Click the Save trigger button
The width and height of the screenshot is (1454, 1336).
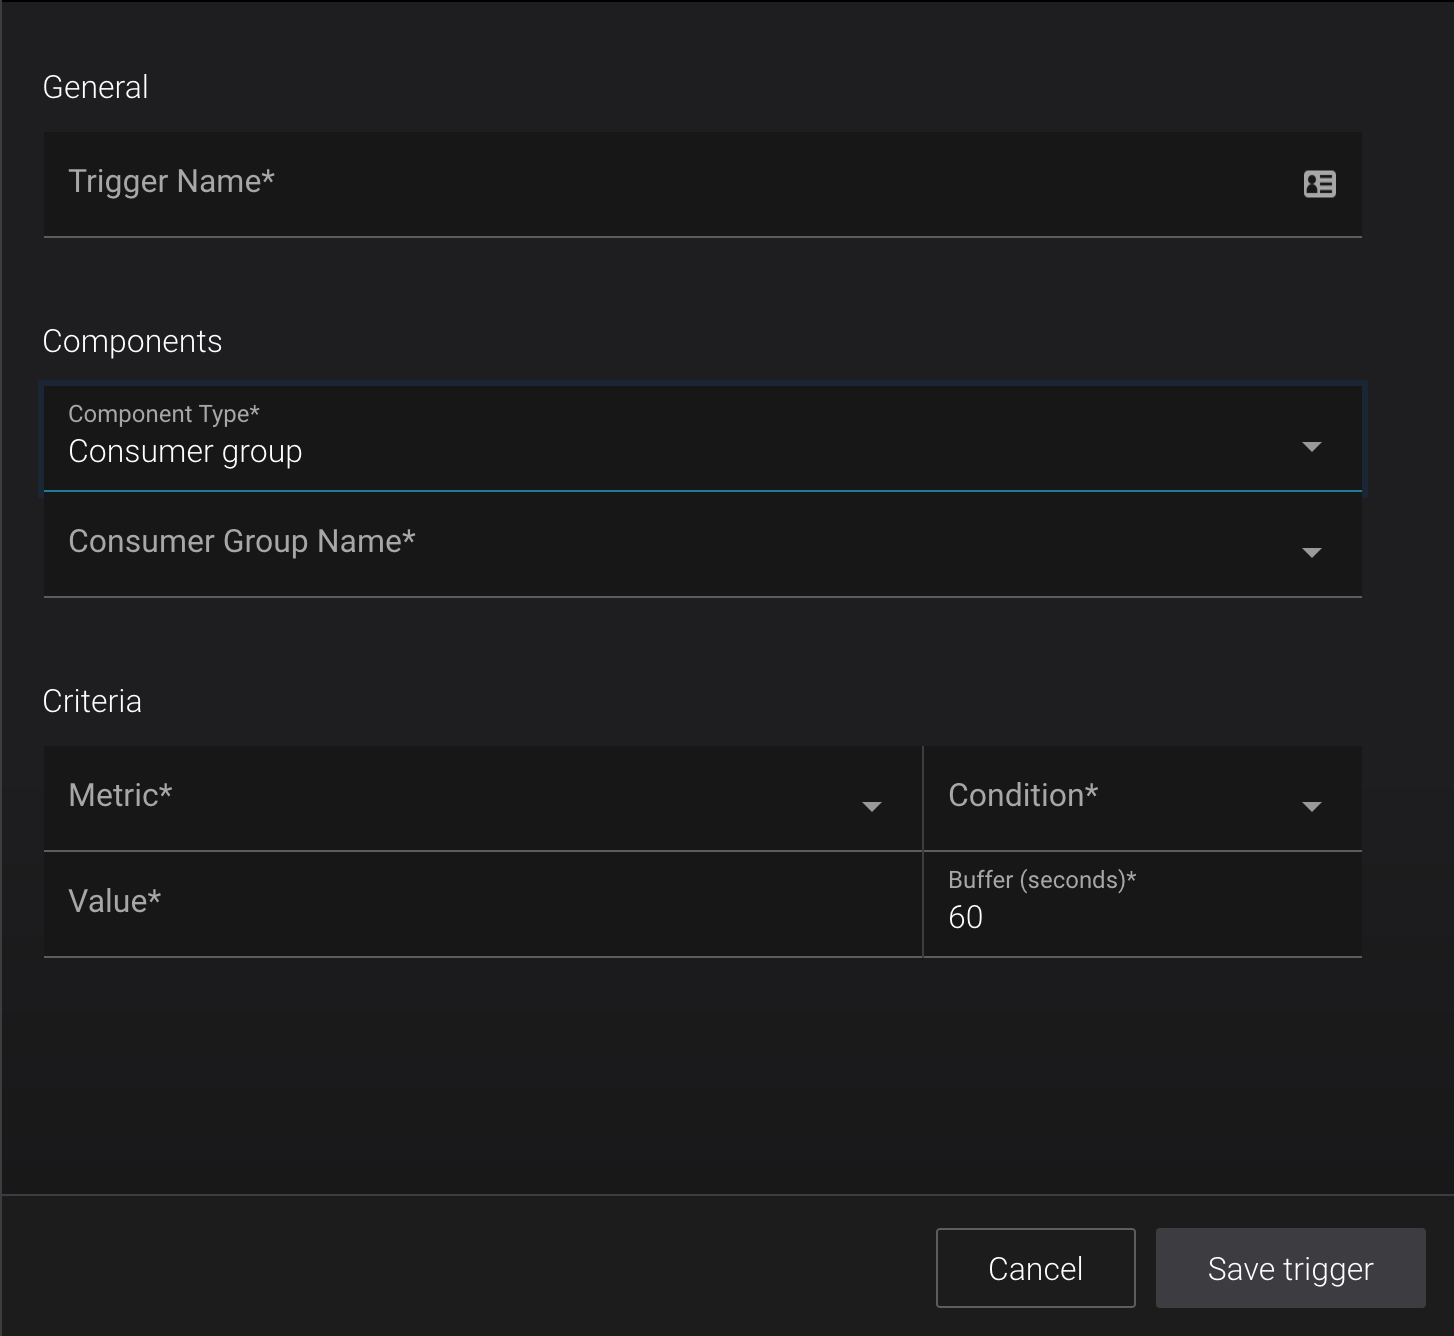click(1290, 1268)
